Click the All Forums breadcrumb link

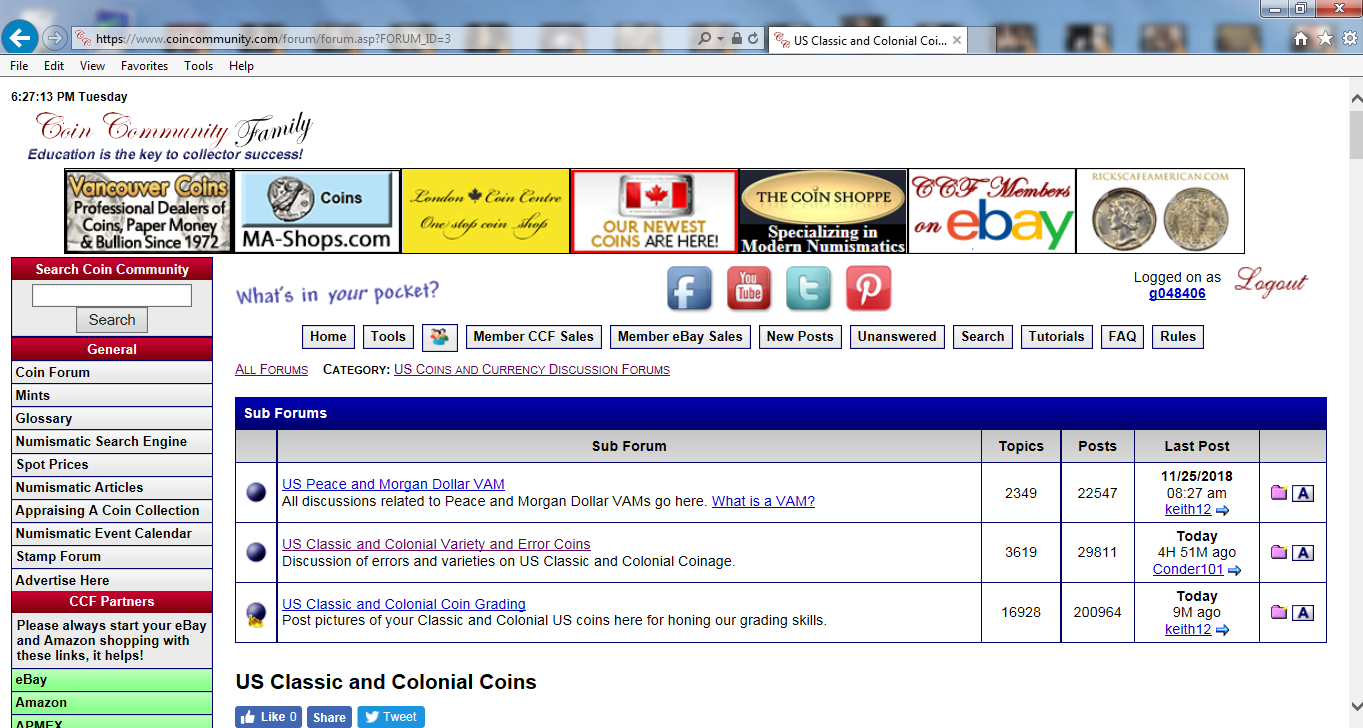271,370
